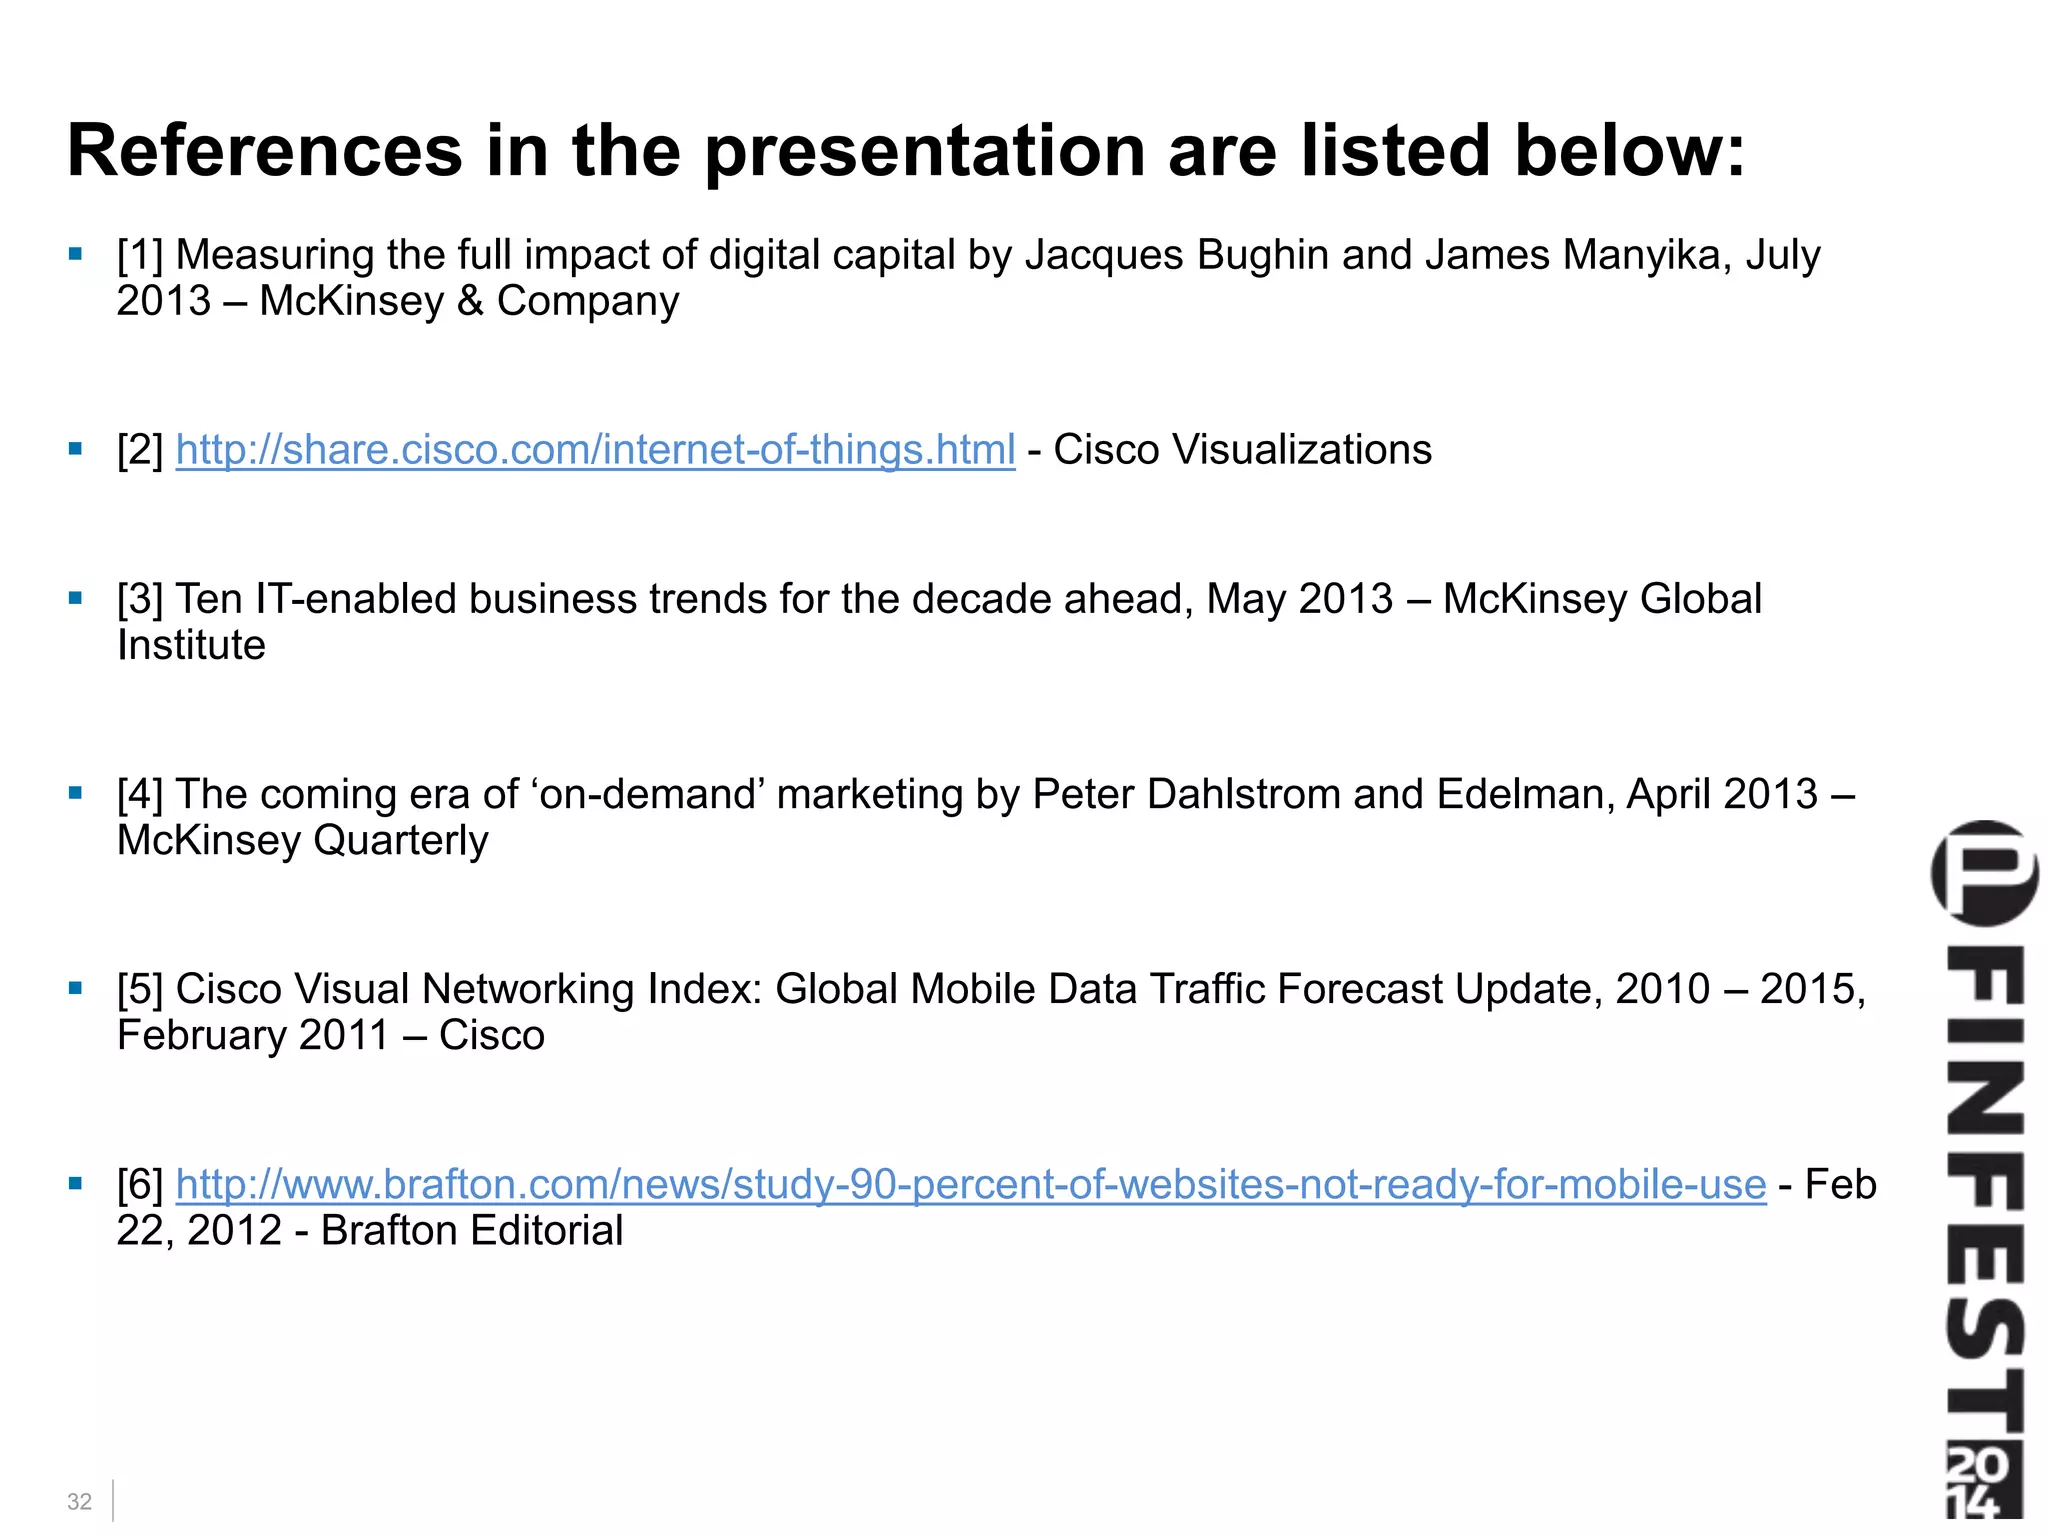Image resolution: width=2048 pixels, height=1536 pixels.
Task: Select reference [5] Cisco Visual Networking Index
Action: [991, 1012]
